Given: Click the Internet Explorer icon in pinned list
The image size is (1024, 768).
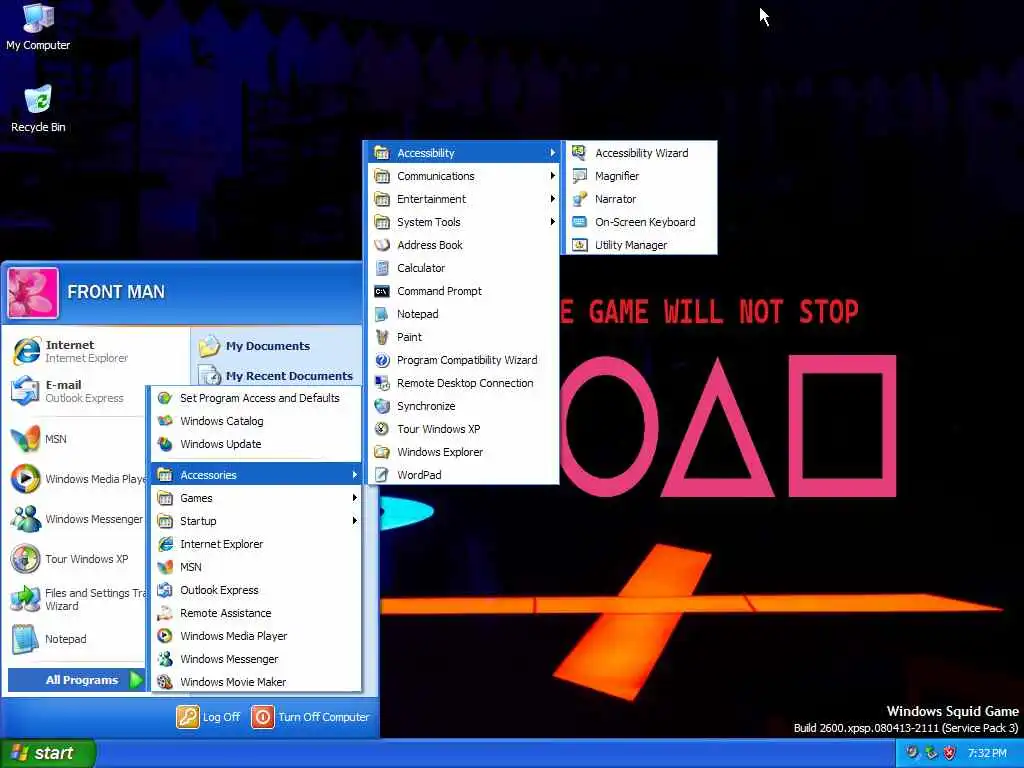Looking at the screenshot, I should pos(26,351).
